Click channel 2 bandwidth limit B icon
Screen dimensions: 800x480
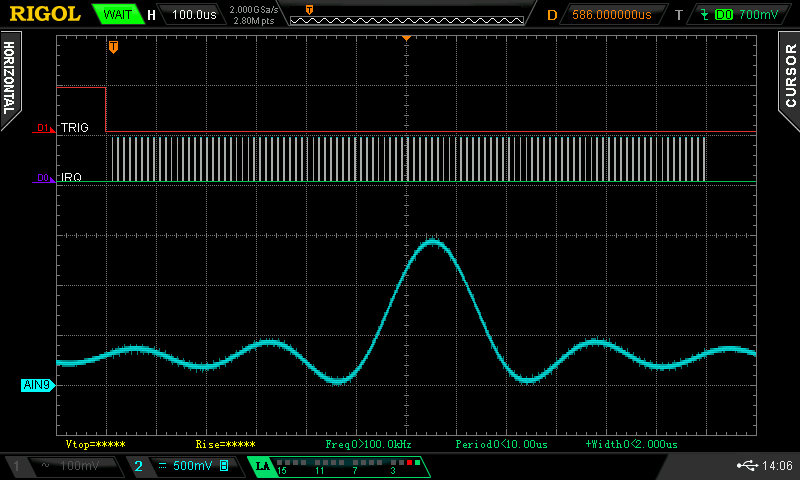tap(223, 465)
